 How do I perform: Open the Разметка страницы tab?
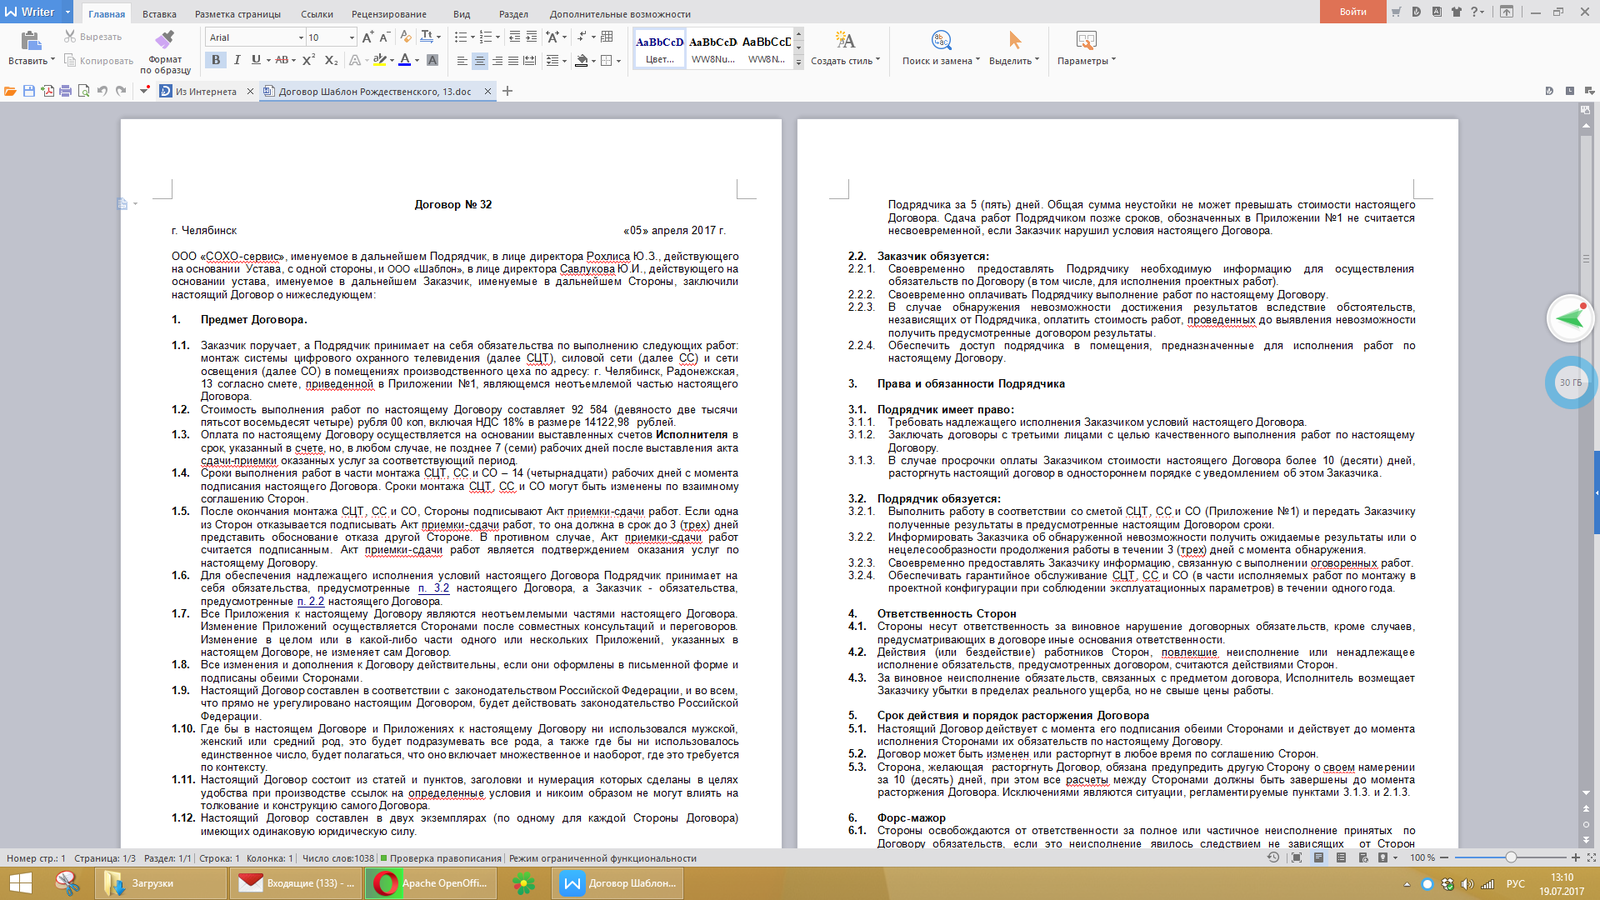click(x=238, y=14)
